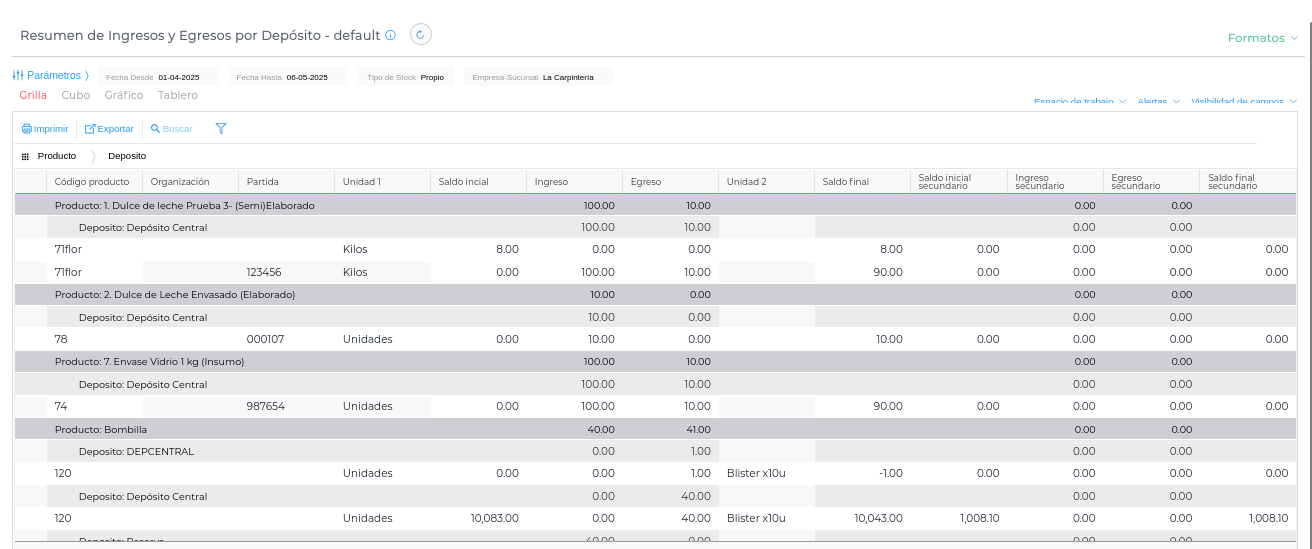1312x549 pixels.
Task: Switch to the Gráfico tab
Action: click(x=124, y=96)
